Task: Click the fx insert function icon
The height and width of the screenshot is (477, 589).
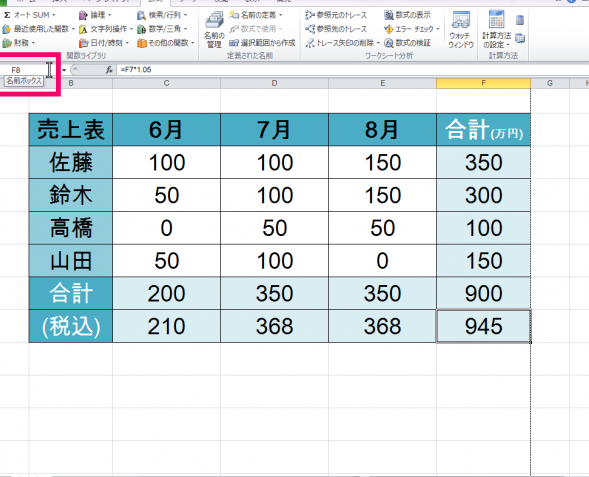Action: (109, 69)
